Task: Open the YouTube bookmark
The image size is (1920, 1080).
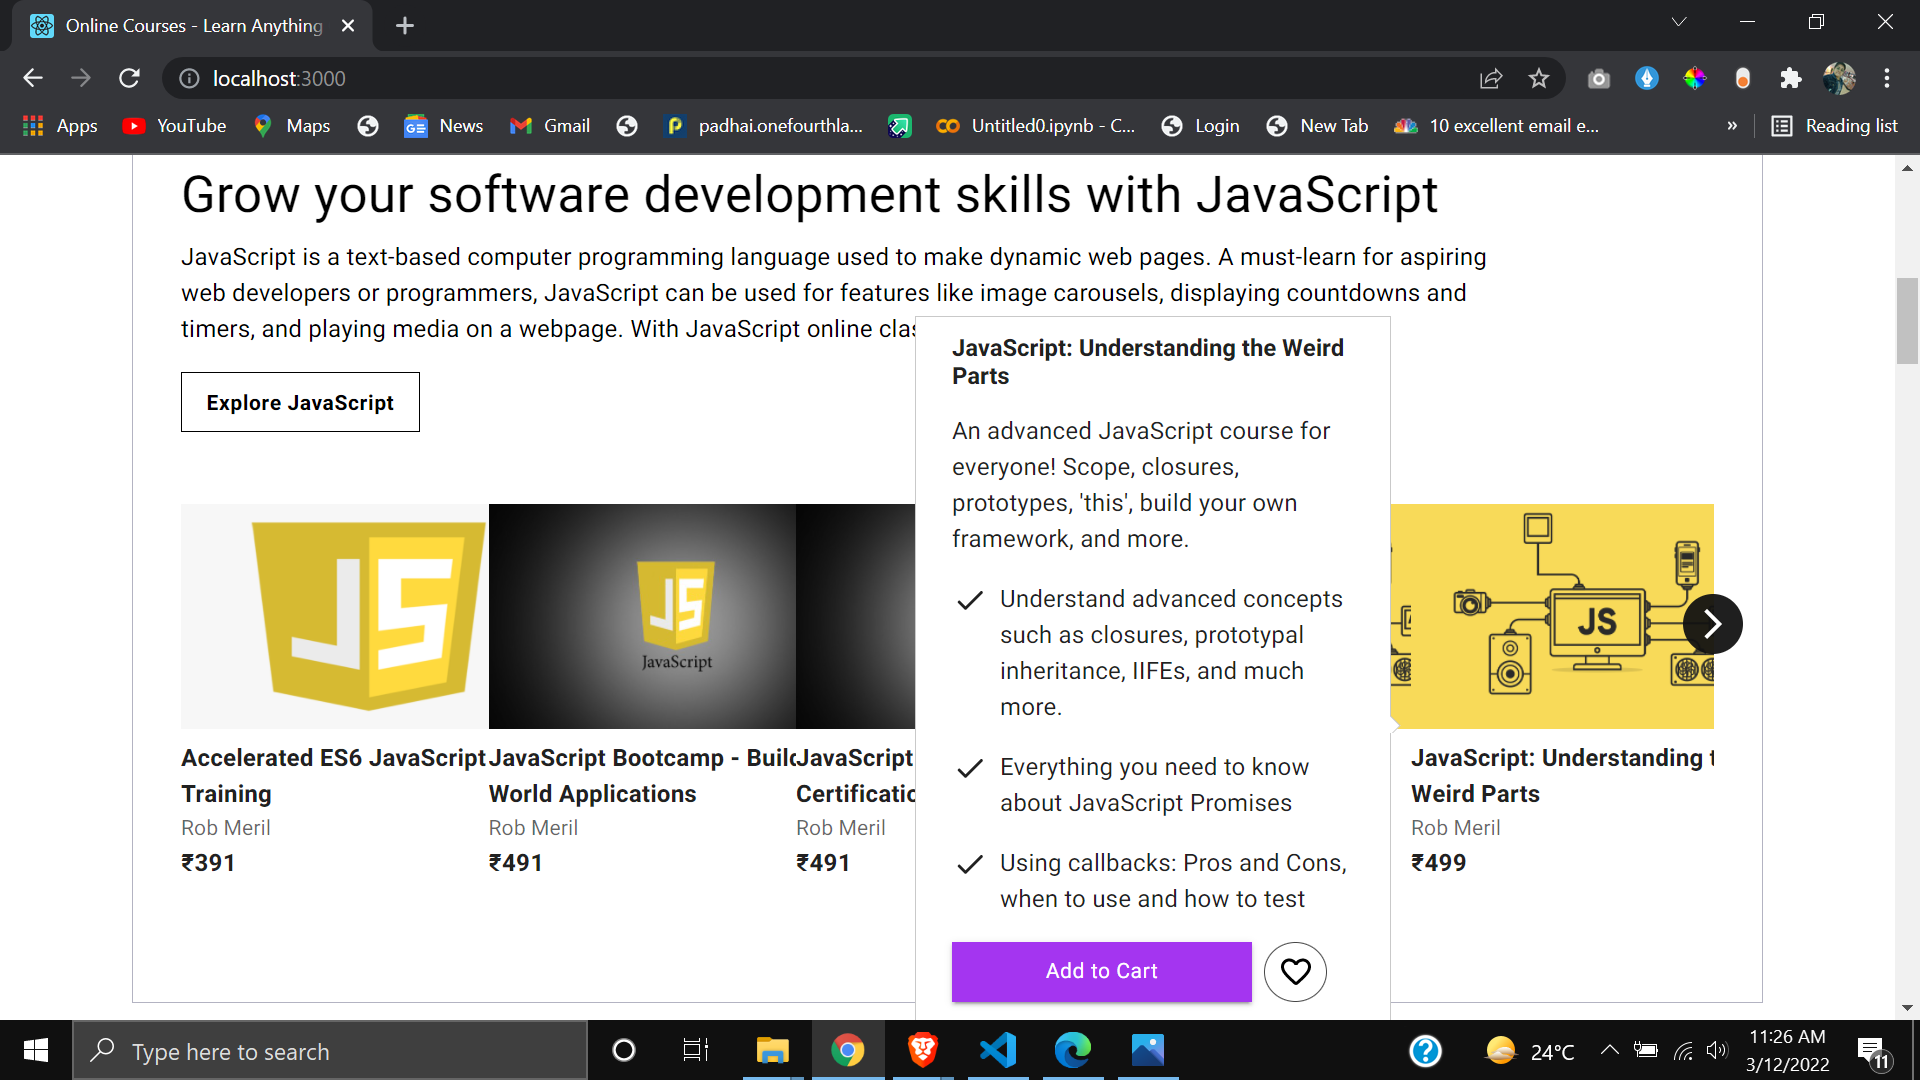Action: pyautogui.click(x=175, y=126)
